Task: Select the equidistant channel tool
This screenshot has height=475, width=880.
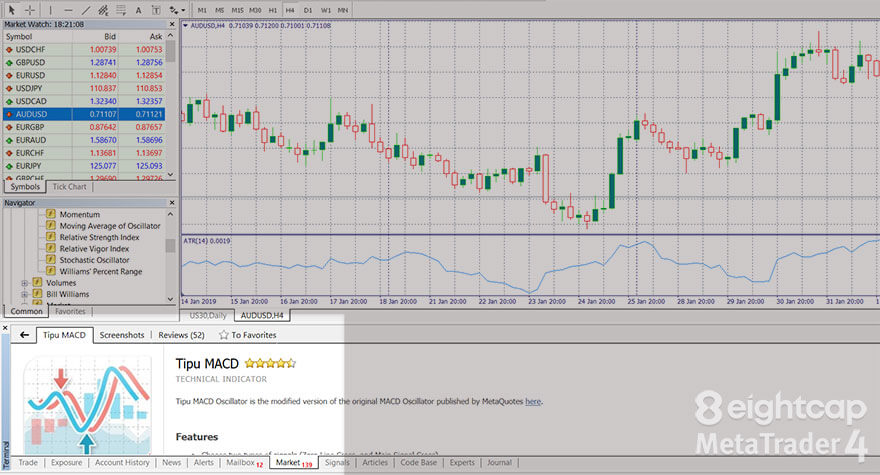Action: [x=103, y=10]
